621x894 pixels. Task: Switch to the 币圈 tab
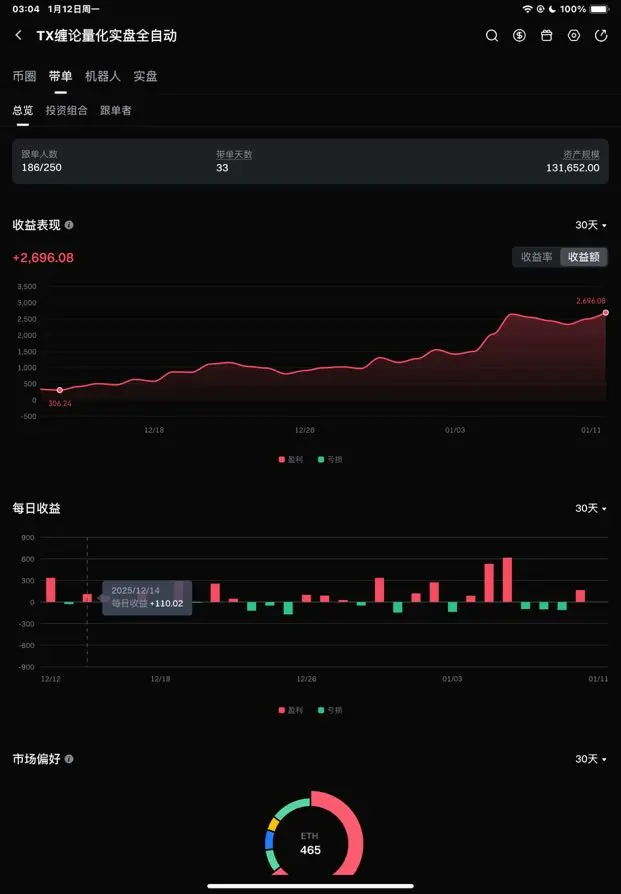tap(25, 76)
